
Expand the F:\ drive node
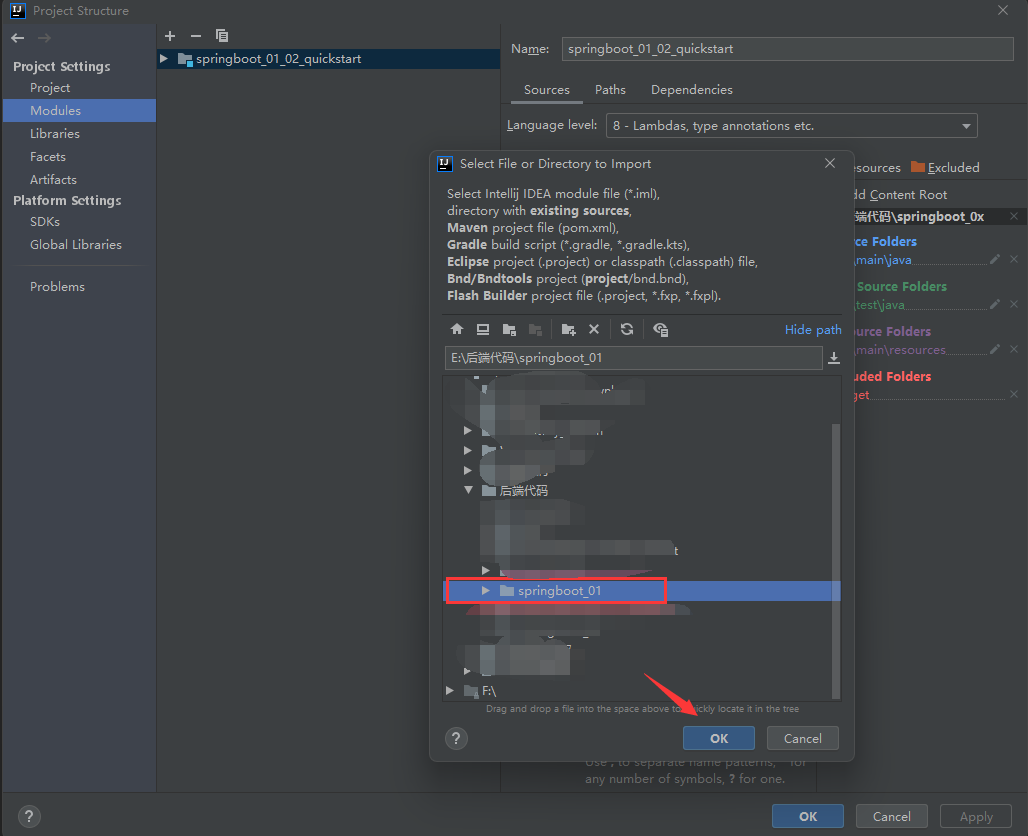450,690
